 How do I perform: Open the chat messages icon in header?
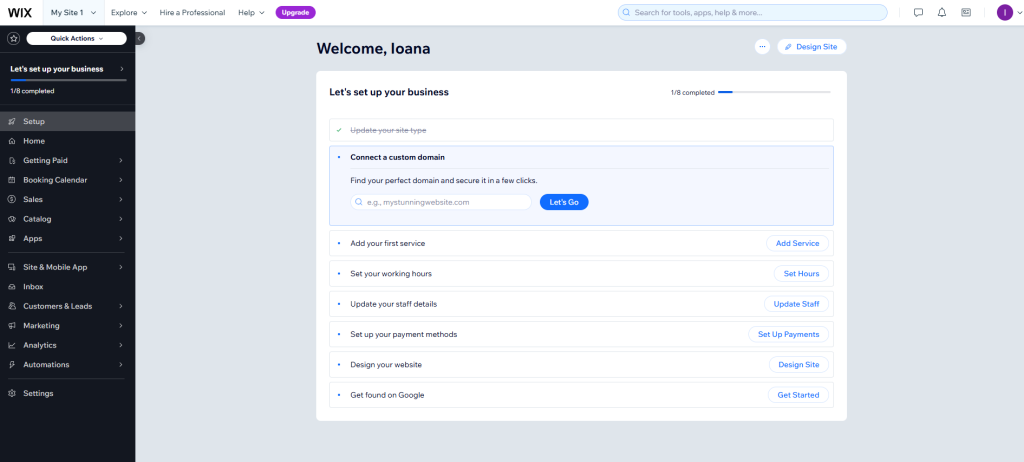tap(918, 12)
